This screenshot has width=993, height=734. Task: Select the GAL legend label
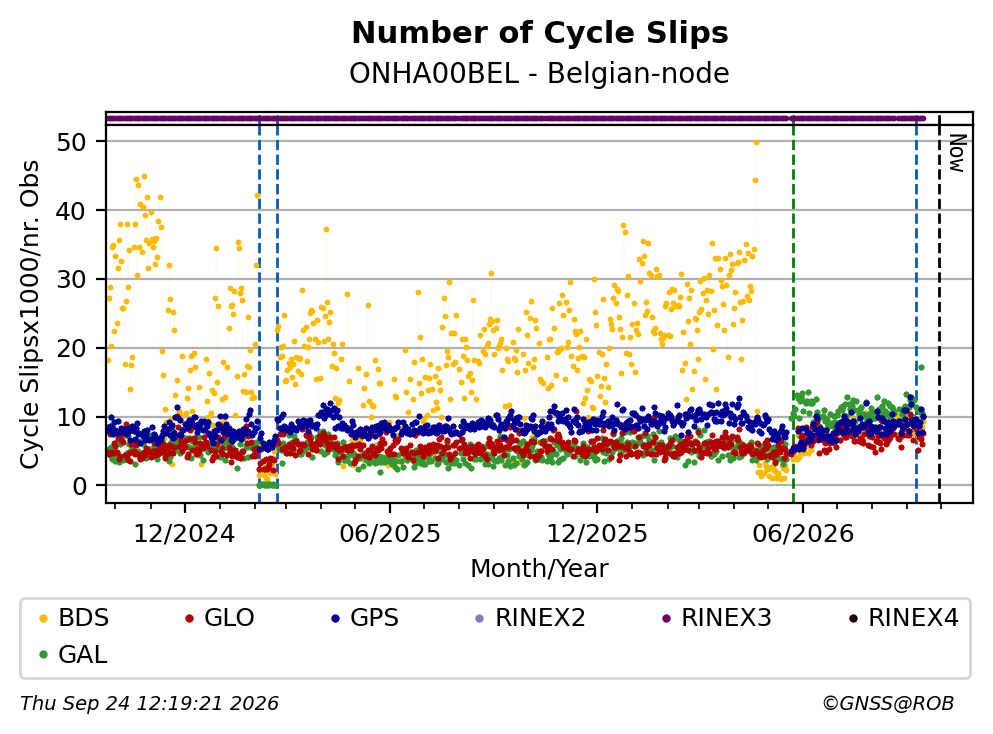83,655
